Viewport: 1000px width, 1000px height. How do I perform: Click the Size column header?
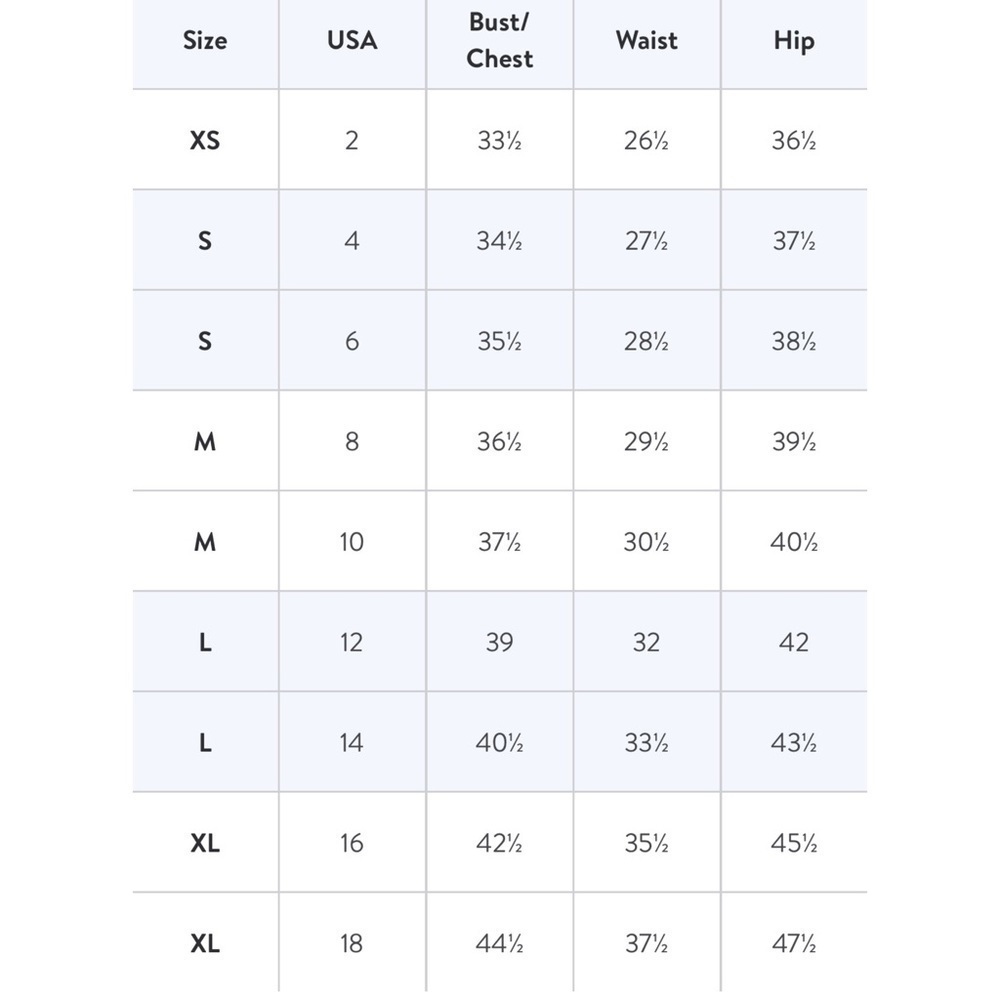(205, 41)
